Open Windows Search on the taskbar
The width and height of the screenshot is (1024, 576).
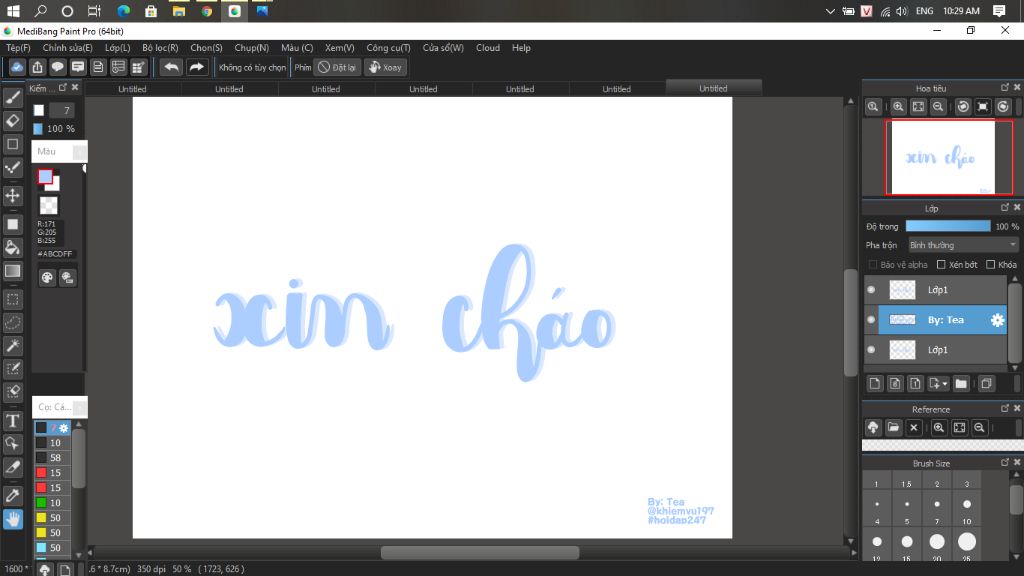tap(40, 10)
